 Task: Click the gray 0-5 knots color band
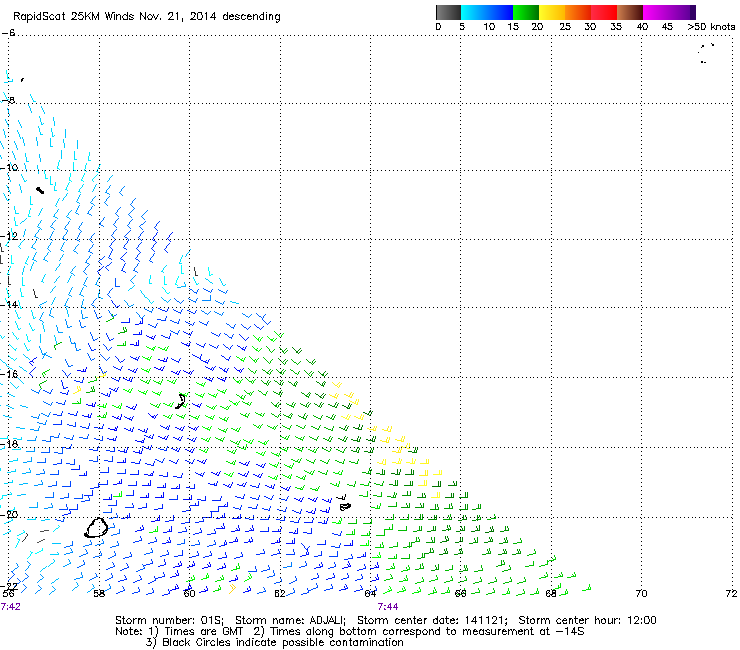click(448, 12)
